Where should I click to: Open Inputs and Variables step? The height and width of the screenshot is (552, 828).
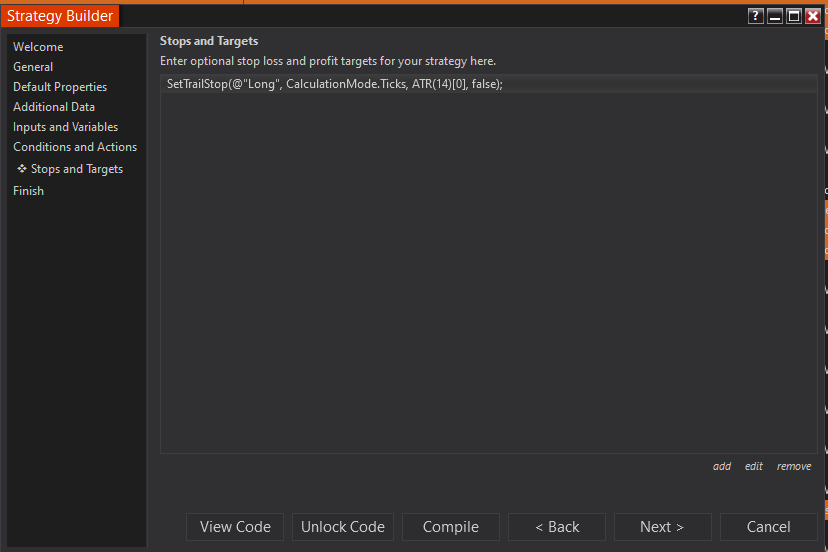click(x=65, y=127)
